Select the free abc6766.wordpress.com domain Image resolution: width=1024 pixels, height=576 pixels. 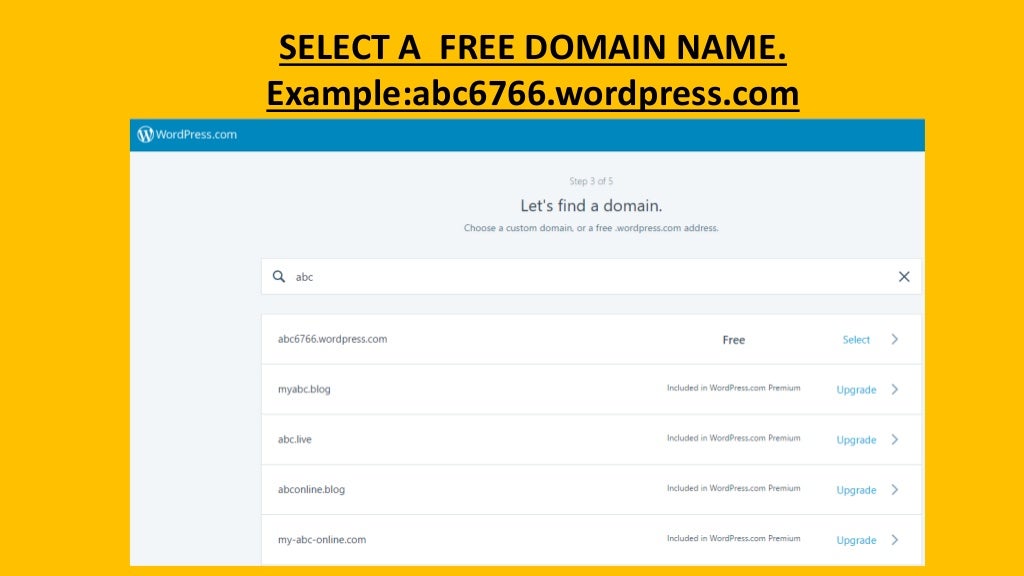[856, 340]
